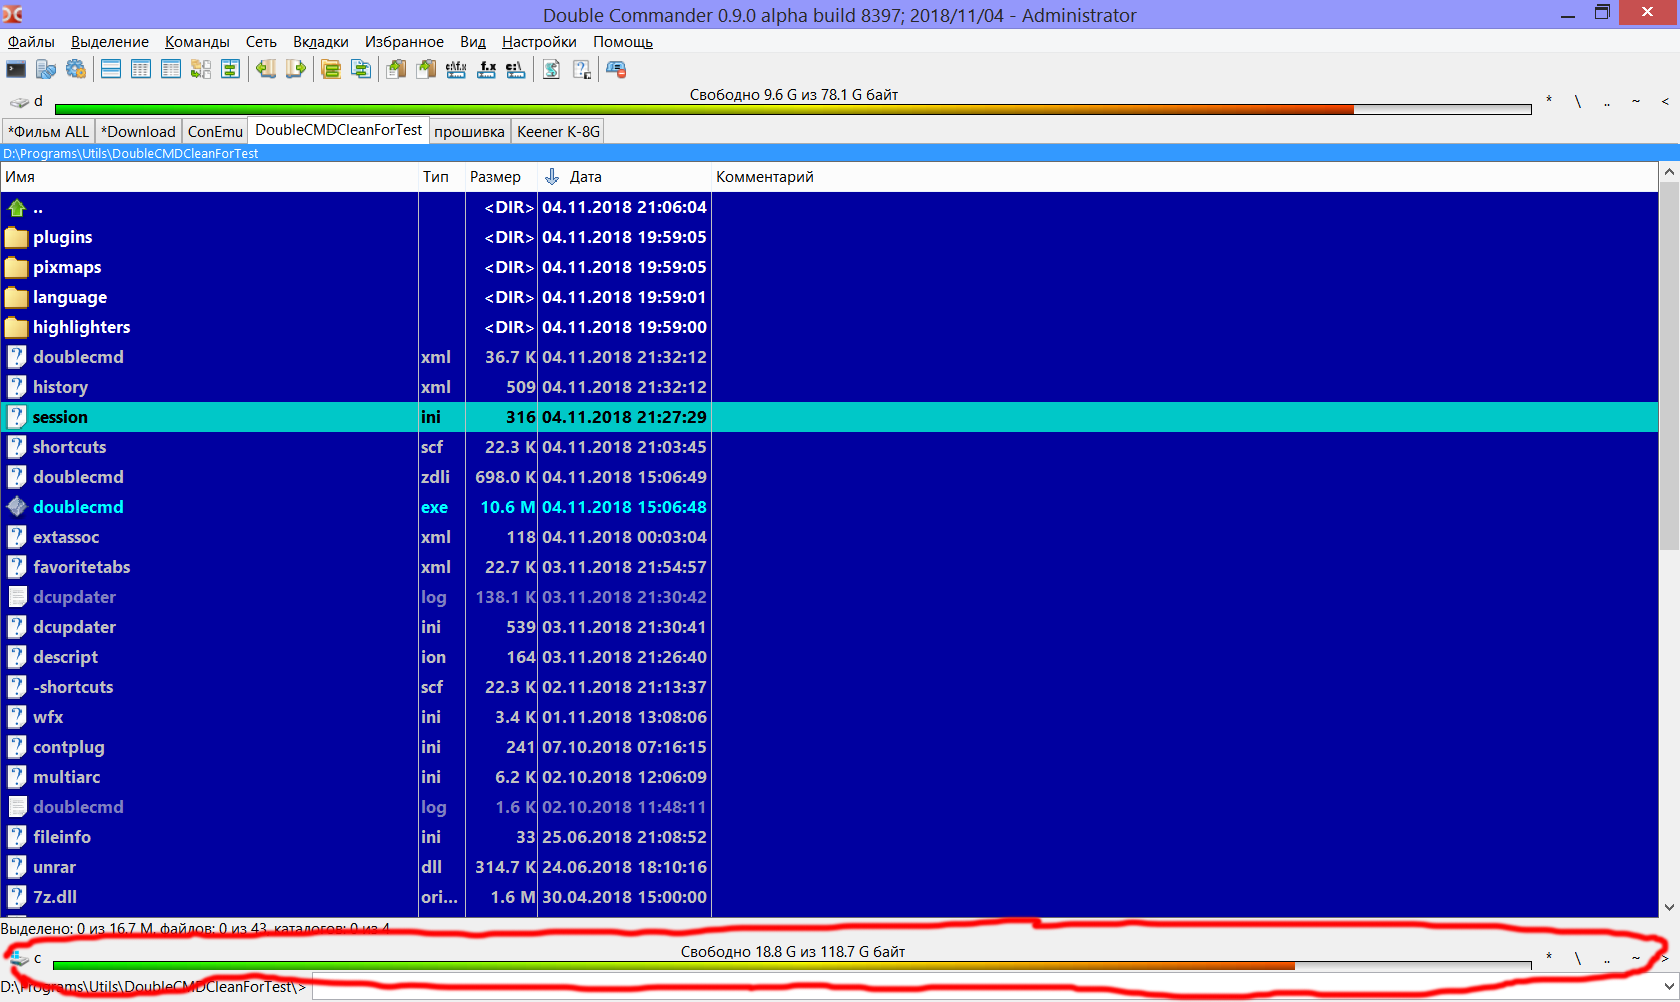
Task: Switch to the Keener K-8G tab
Action: click(558, 131)
